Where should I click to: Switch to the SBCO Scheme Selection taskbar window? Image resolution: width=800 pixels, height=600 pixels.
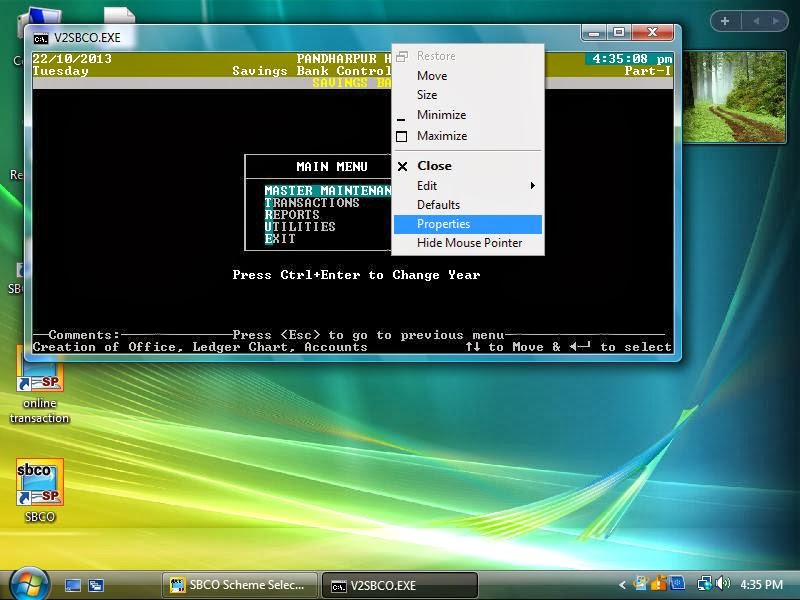pyautogui.click(x=240, y=585)
